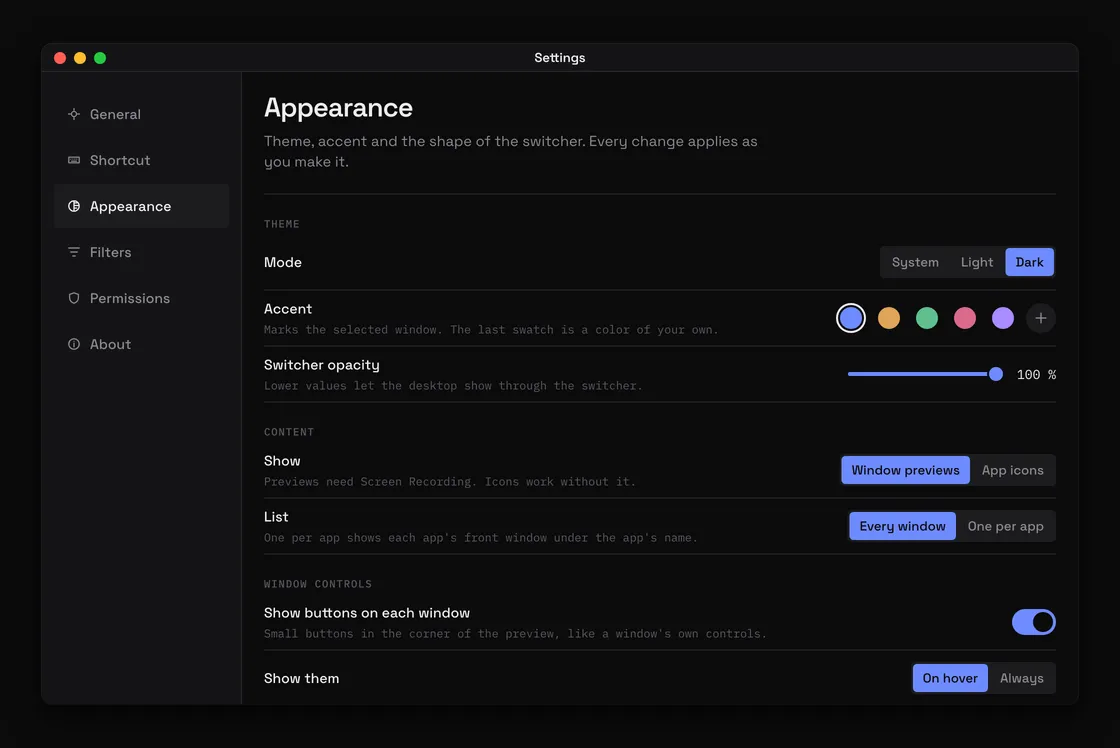Close the Settings window with red button
This screenshot has width=1120, height=748.
60,58
